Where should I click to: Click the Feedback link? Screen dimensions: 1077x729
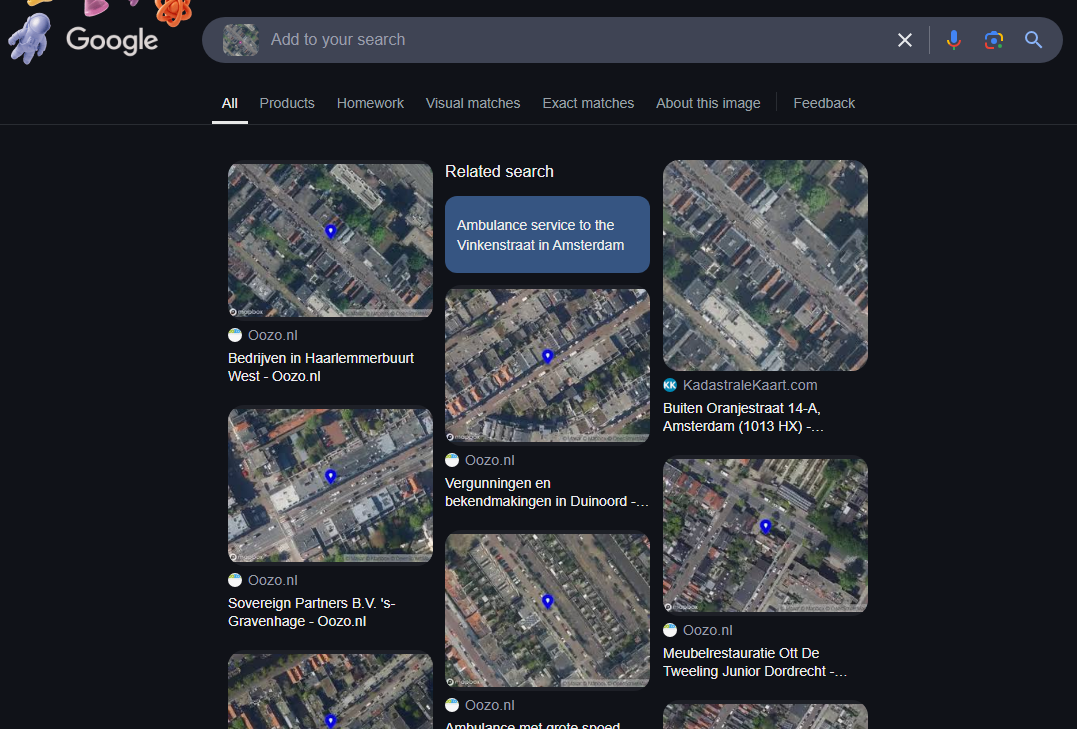(824, 103)
